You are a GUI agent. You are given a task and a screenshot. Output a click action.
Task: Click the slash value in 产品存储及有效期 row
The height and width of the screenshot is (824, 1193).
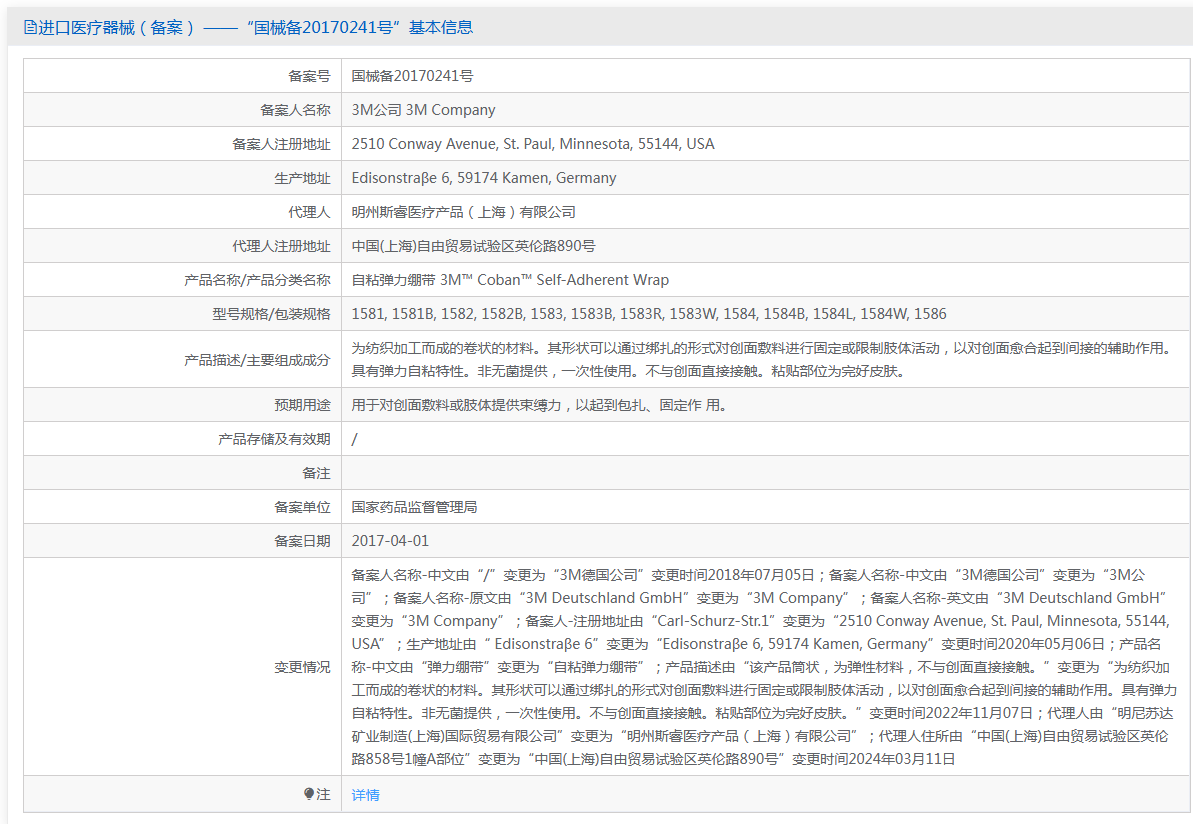[x=354, y=439]
